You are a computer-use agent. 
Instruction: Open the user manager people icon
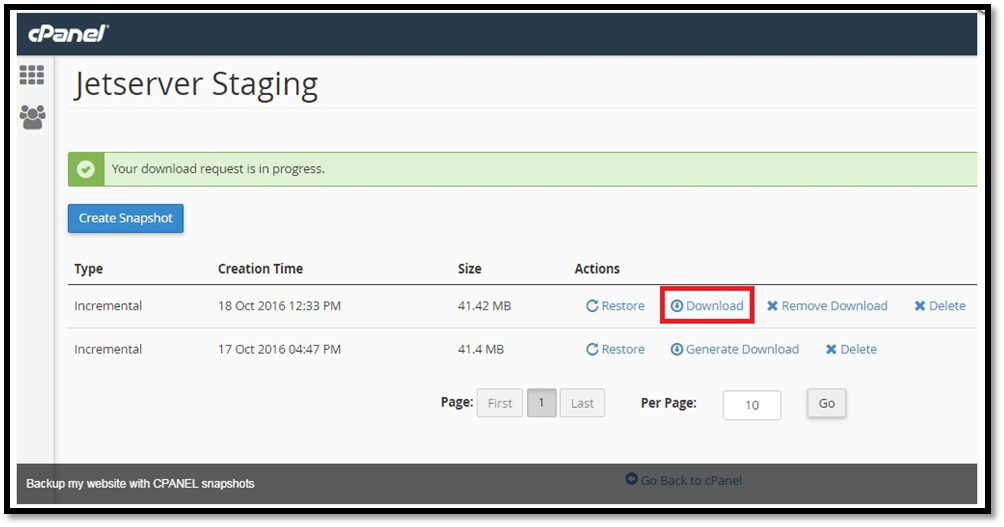click(32, 117)
